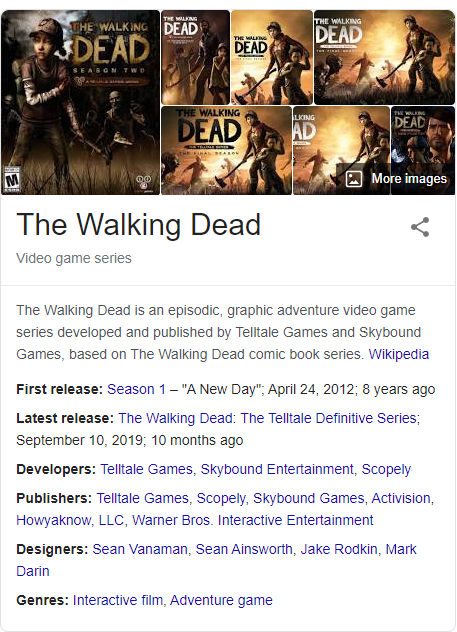
Task: Click Scopely in the Developers row
Action: [386, 470]
